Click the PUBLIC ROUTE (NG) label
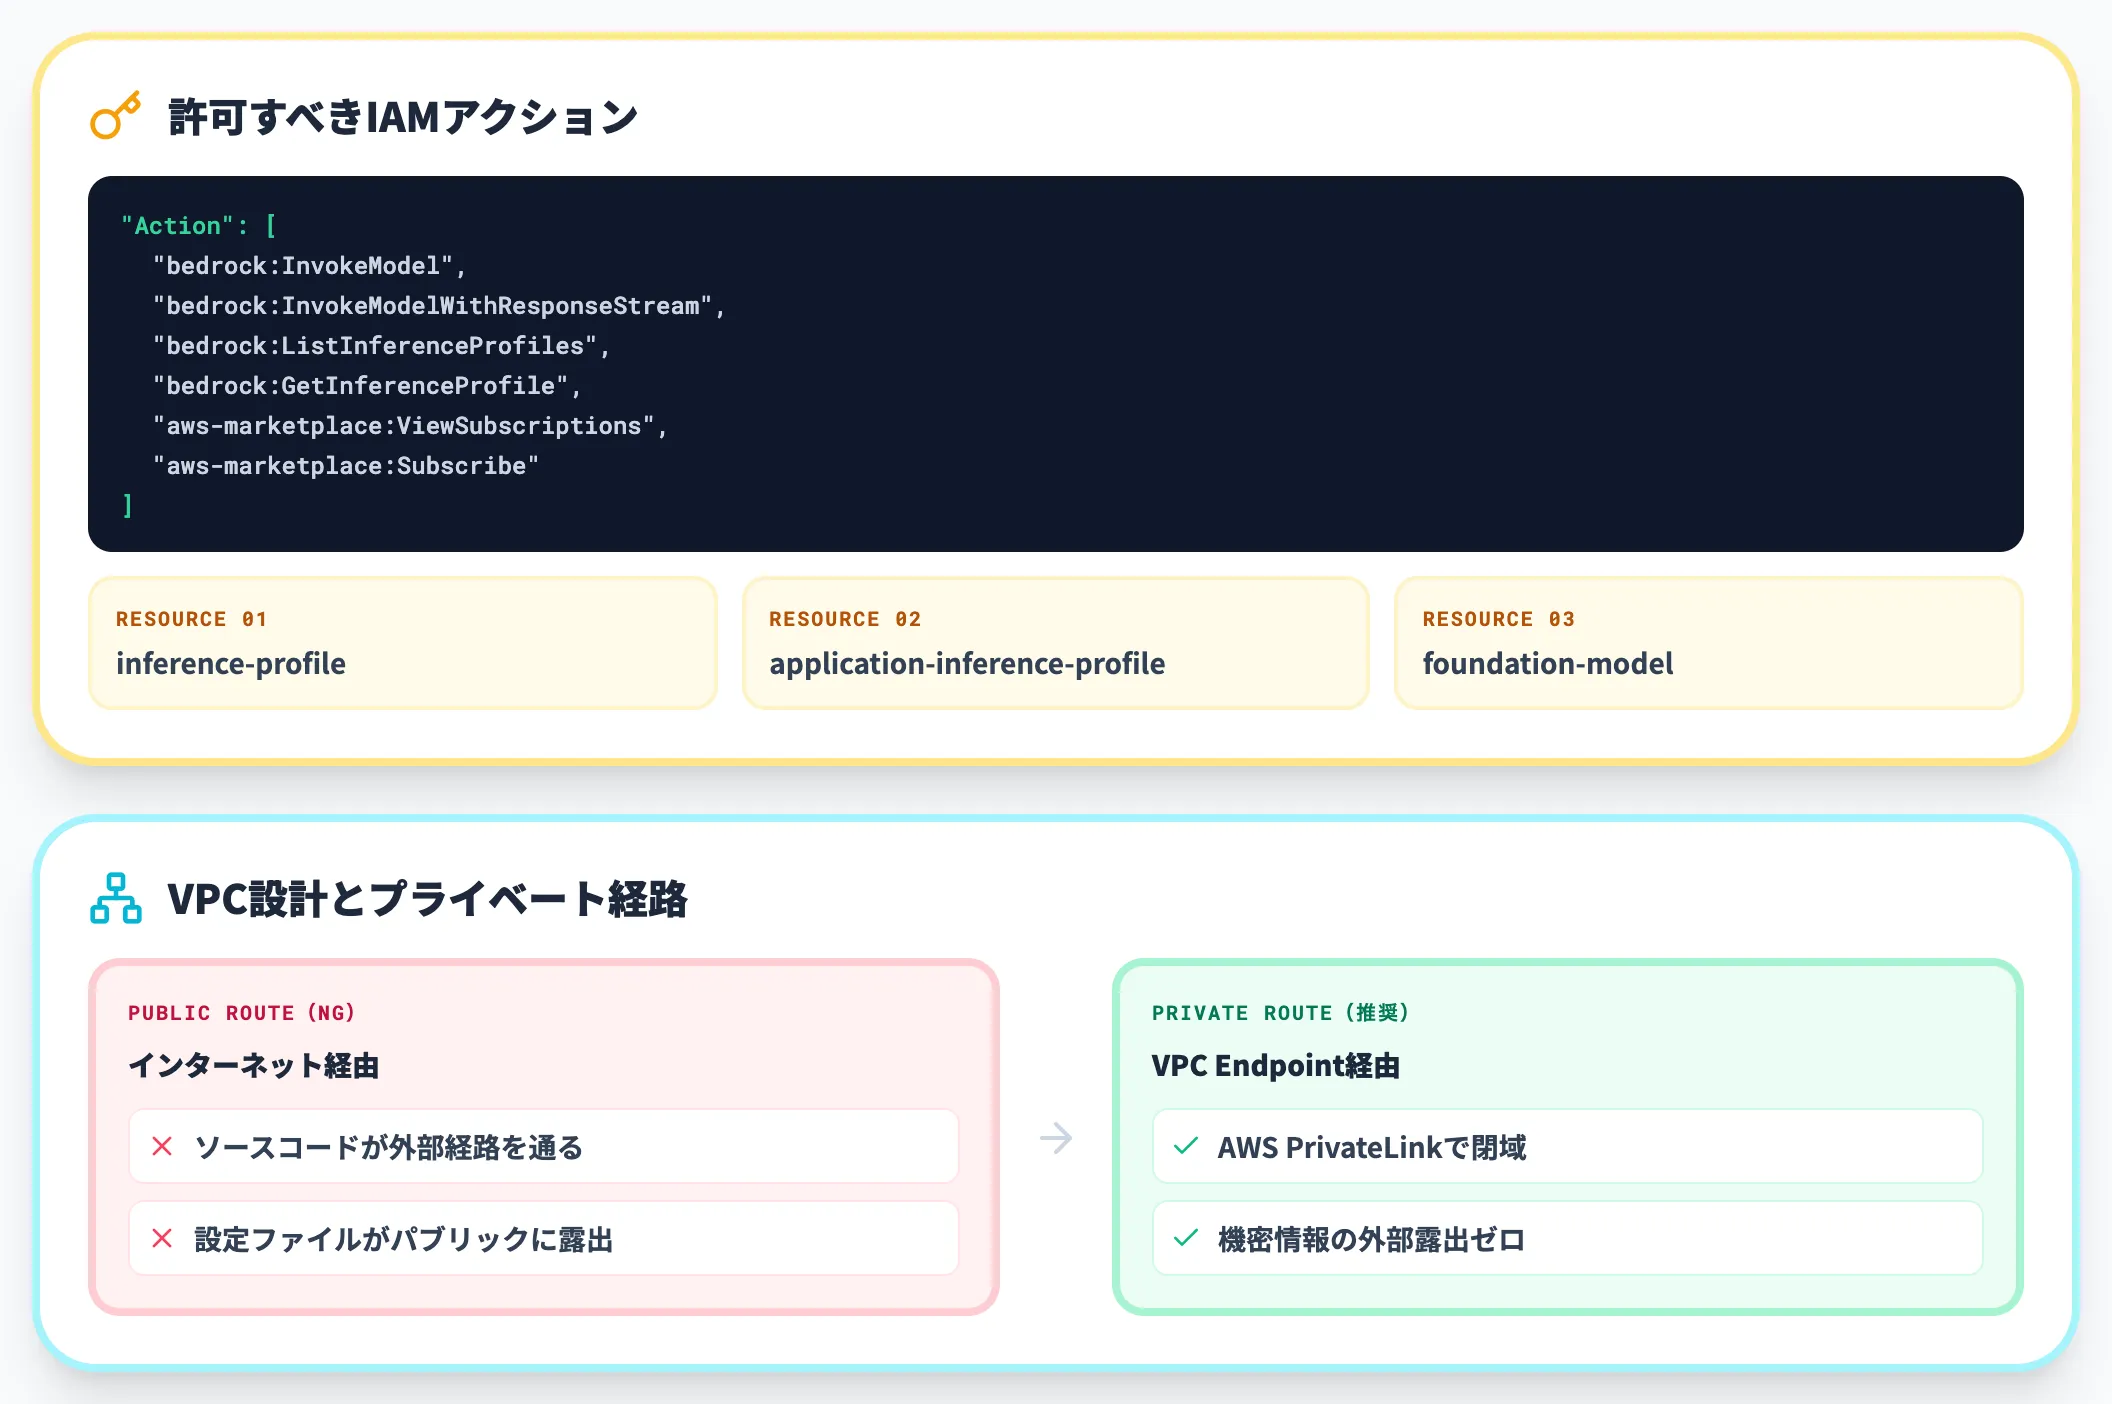Image resolution: width=2112 pixels, height=1404 pixels. (x=241, y=1013)
